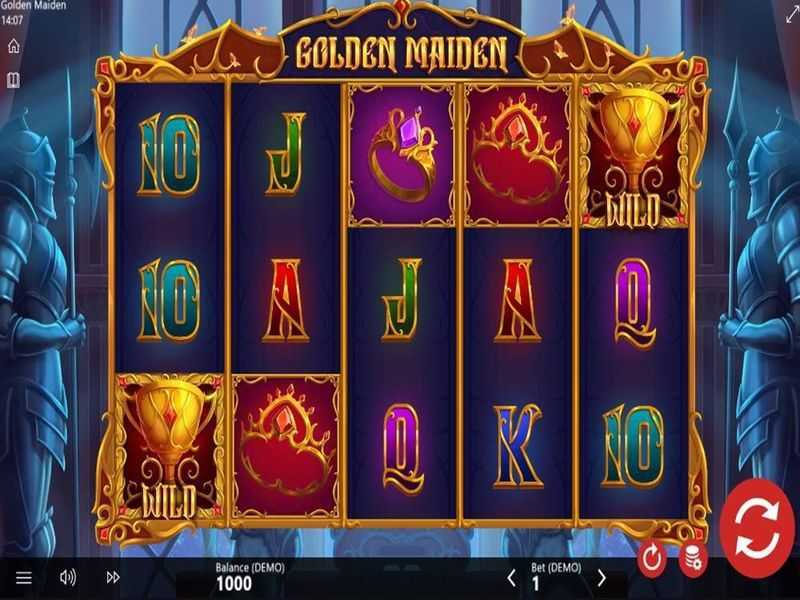
Task: Select the blue K symbol
Action: tap(517, 447)
